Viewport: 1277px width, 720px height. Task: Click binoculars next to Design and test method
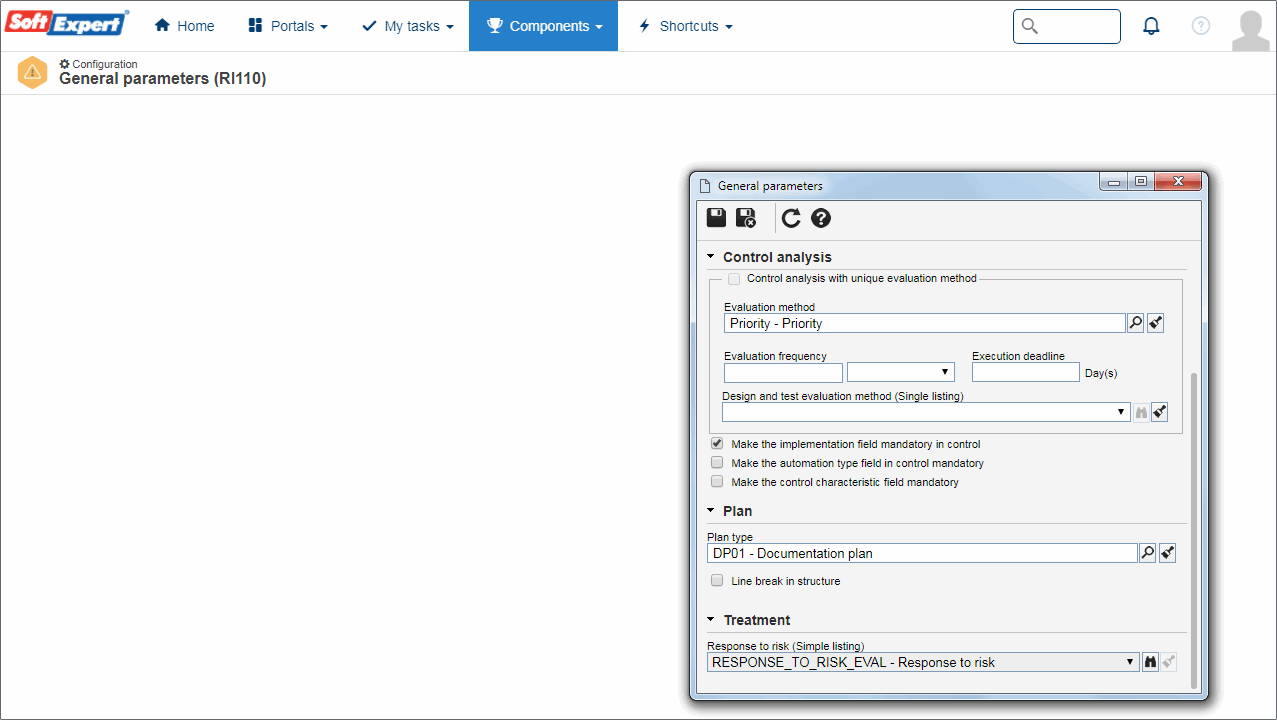tap(1141, 412)
